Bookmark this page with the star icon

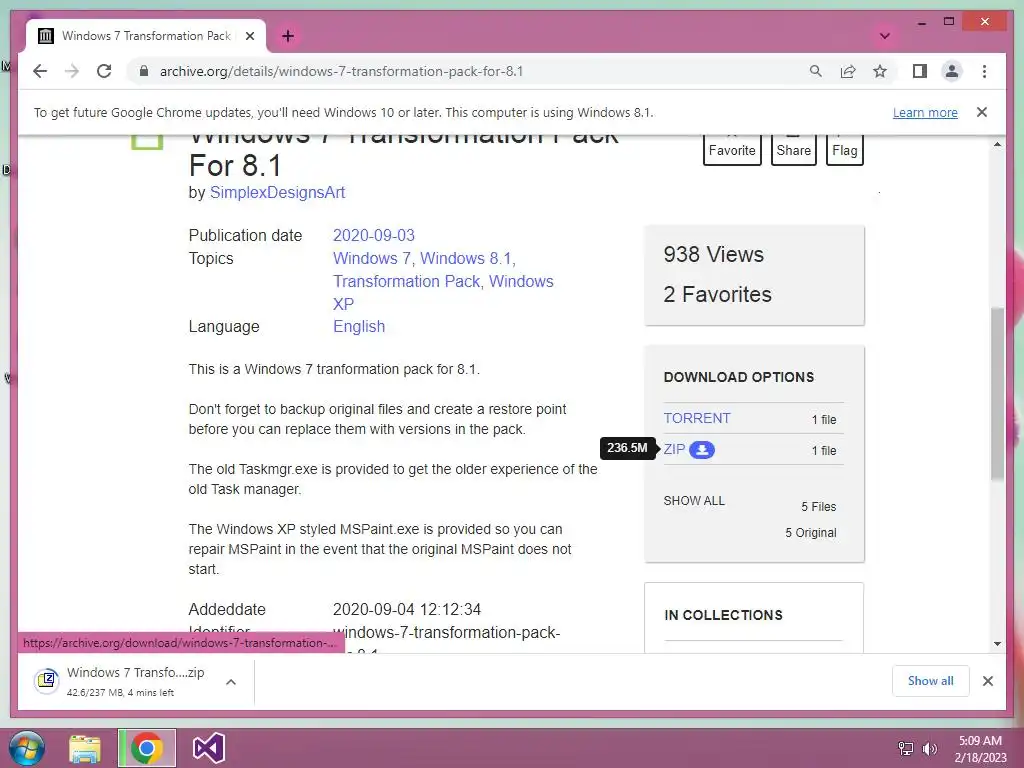880,71
